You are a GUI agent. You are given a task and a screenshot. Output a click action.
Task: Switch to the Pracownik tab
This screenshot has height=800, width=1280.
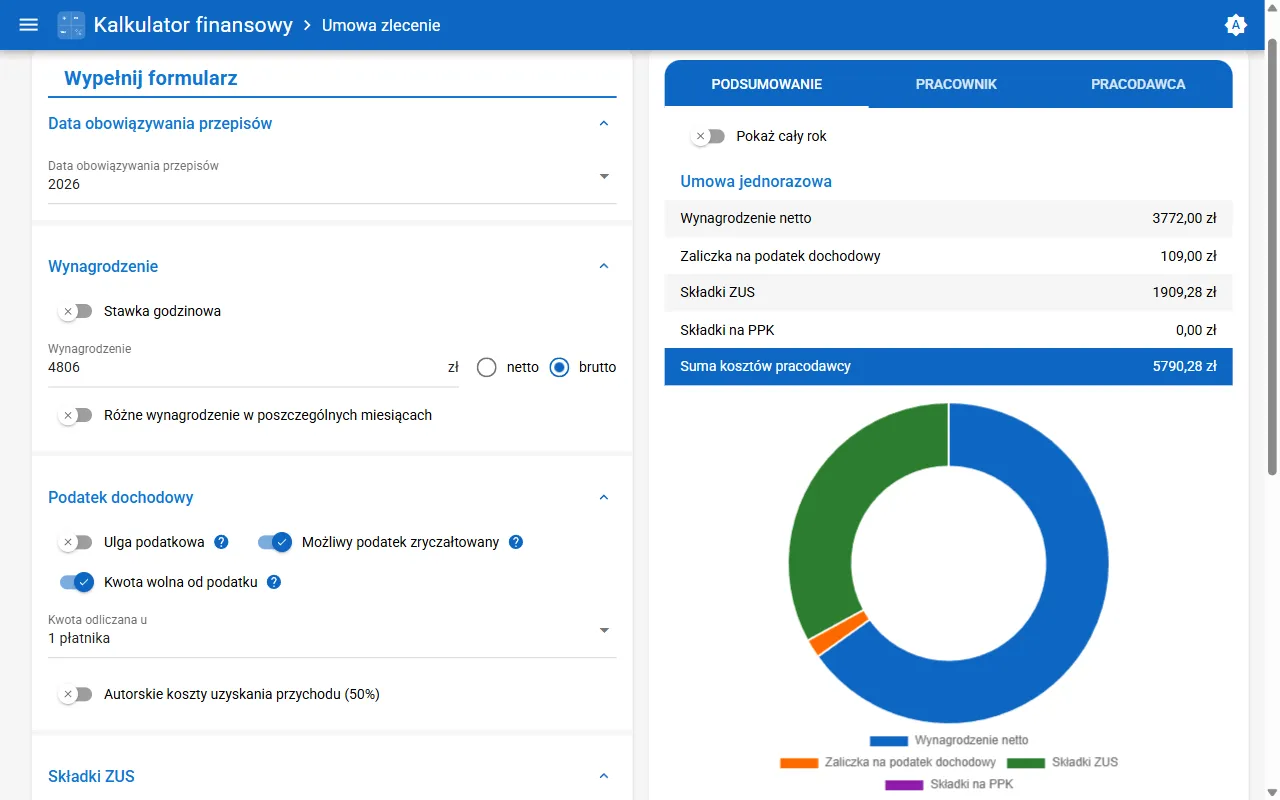coord(956,84)
